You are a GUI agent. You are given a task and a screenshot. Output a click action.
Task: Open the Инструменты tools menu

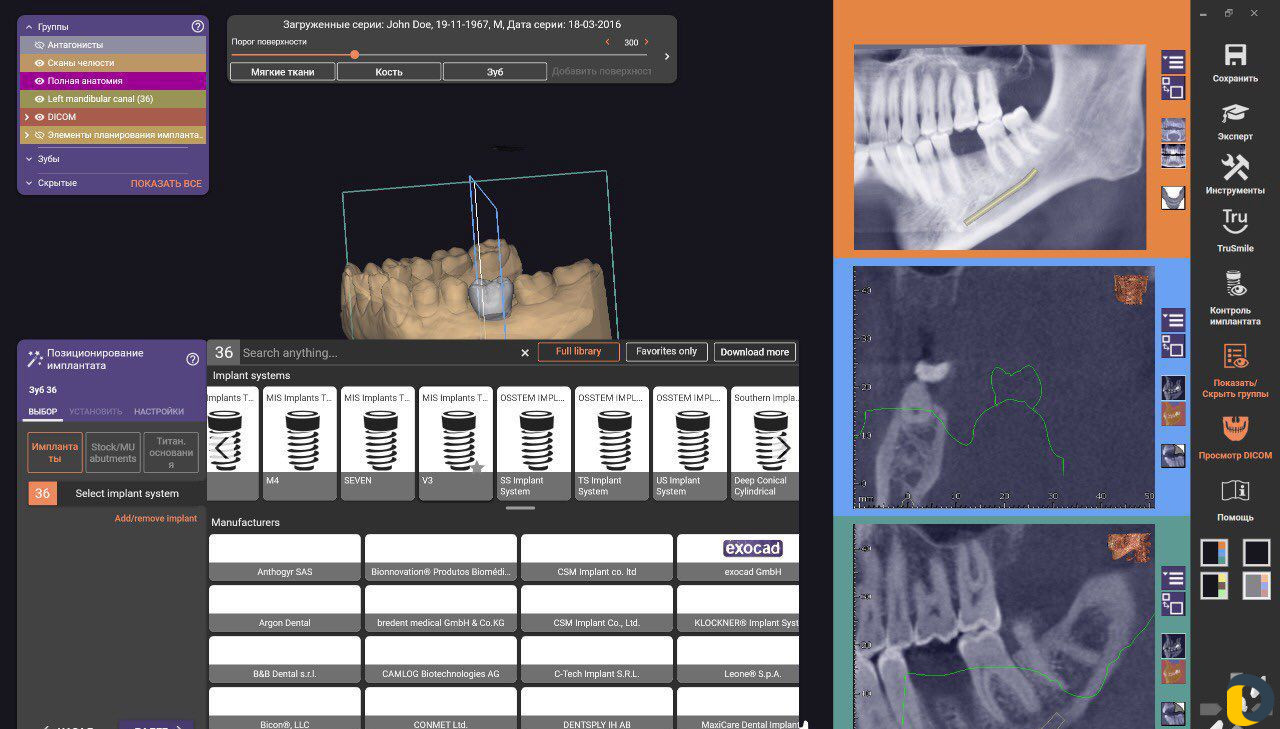point(1235,167)
